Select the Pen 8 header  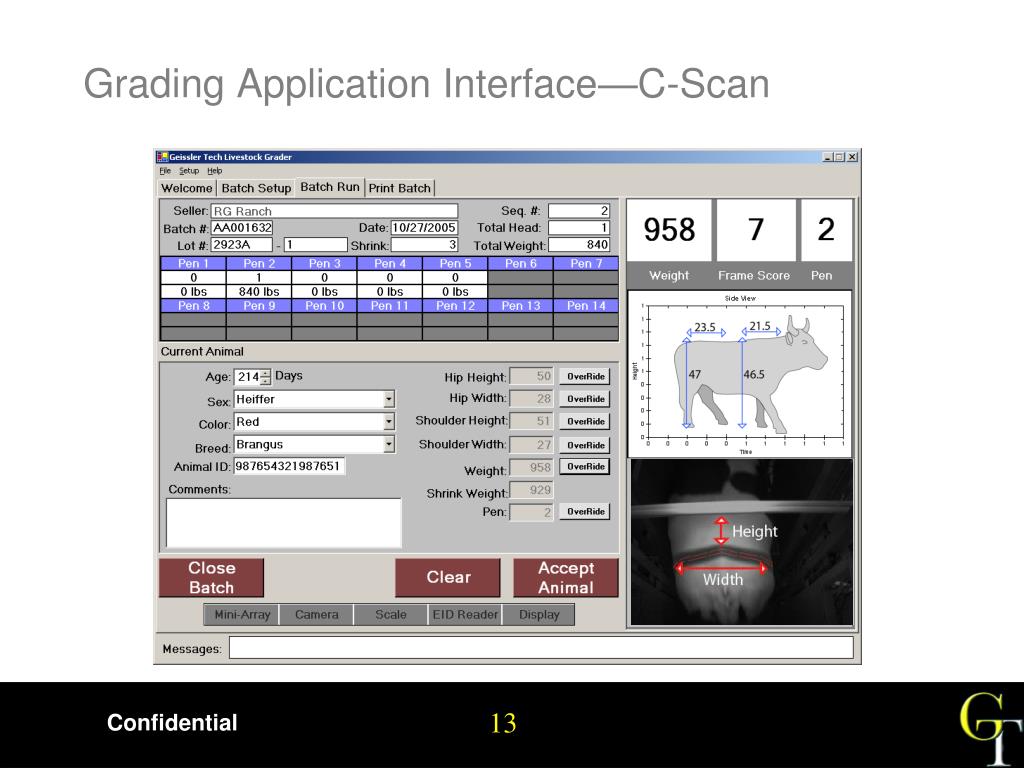[193, 306]
